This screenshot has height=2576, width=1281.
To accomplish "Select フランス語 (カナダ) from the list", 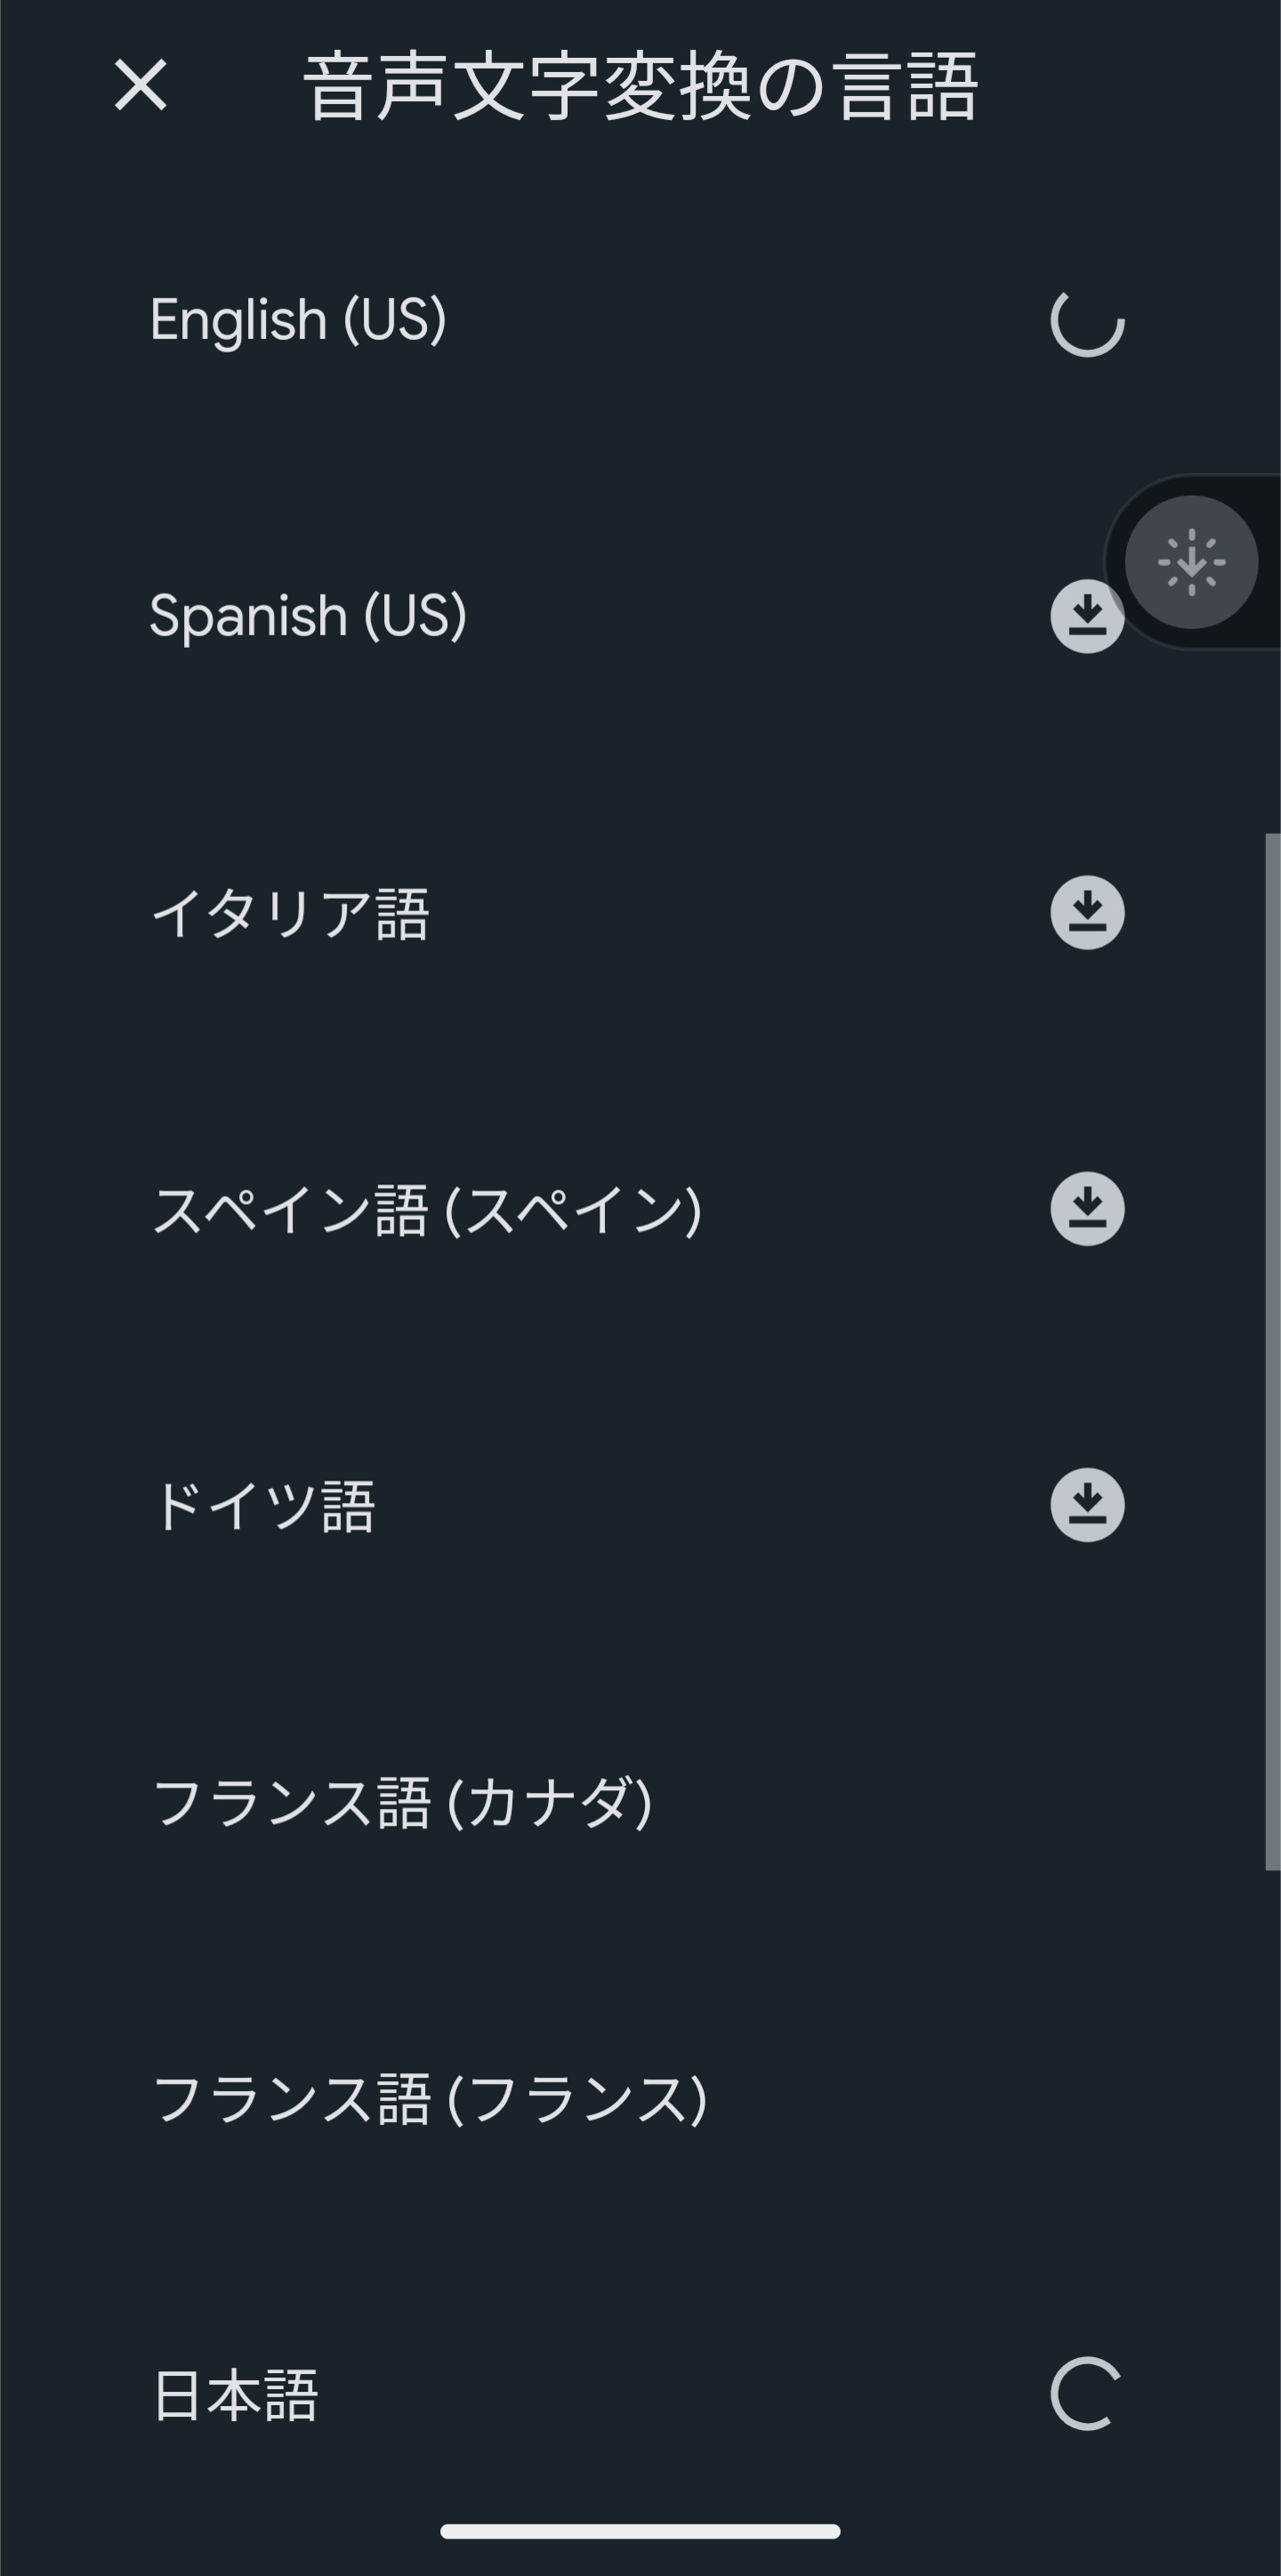I will pyautogui.click(x=404, y=1803).
